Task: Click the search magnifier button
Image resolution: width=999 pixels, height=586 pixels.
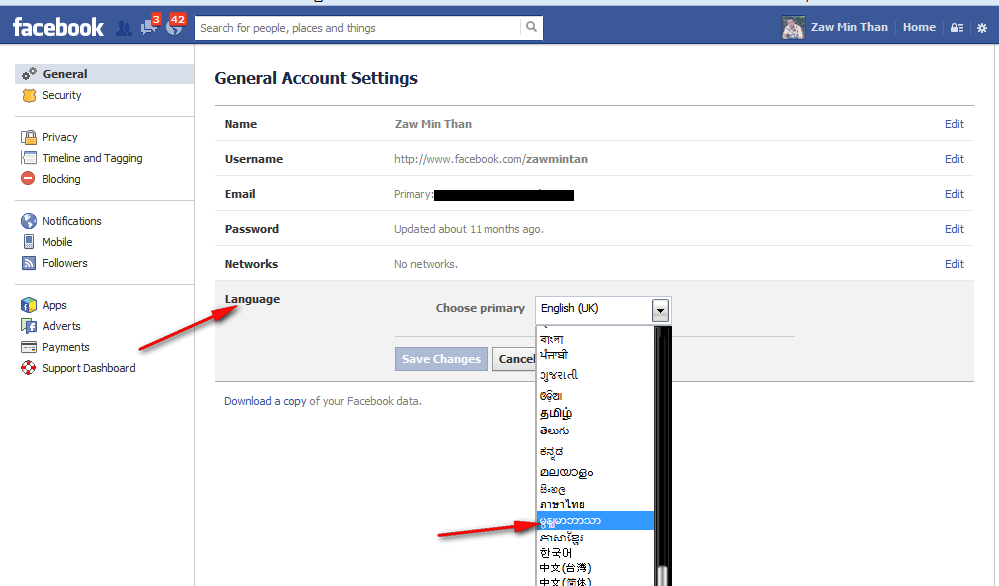Action: [531, 27]
